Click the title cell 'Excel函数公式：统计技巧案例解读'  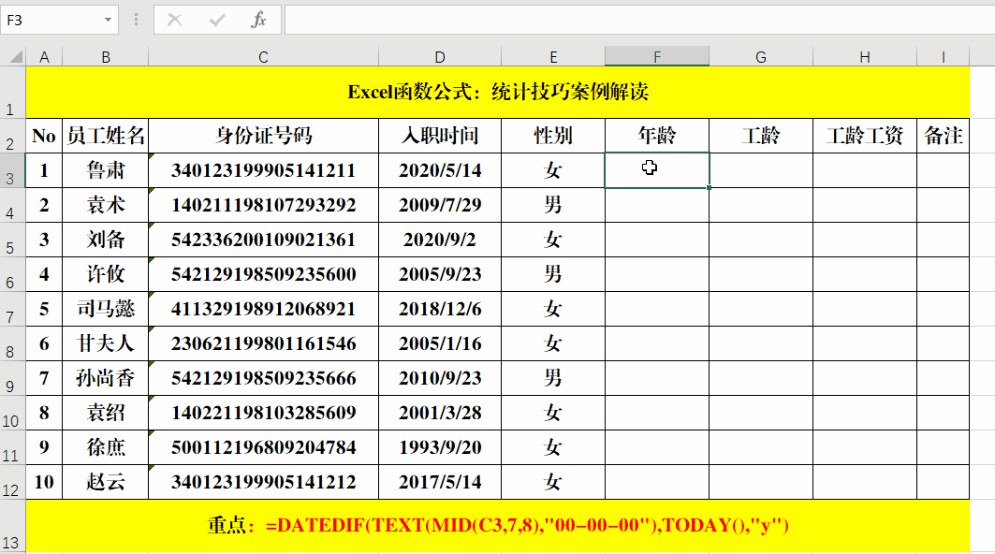pos(498,93)
